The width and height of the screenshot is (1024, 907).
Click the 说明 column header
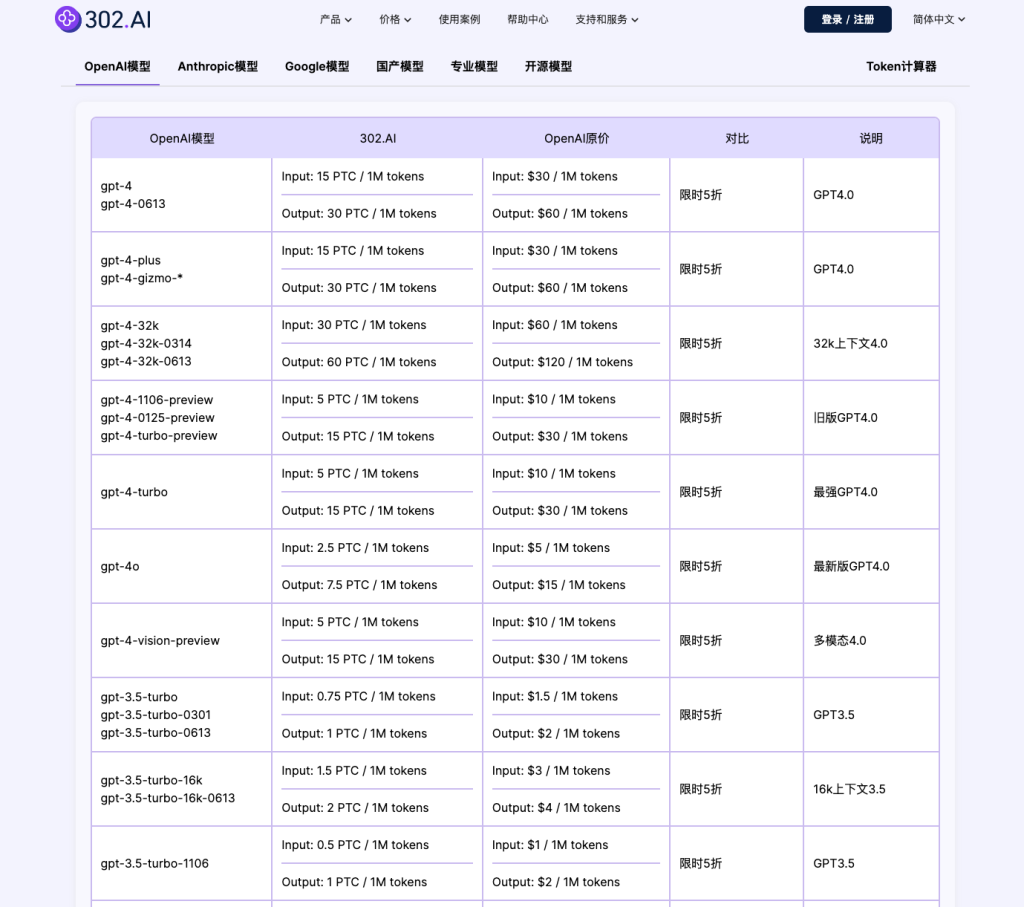[x=871, y=138]
